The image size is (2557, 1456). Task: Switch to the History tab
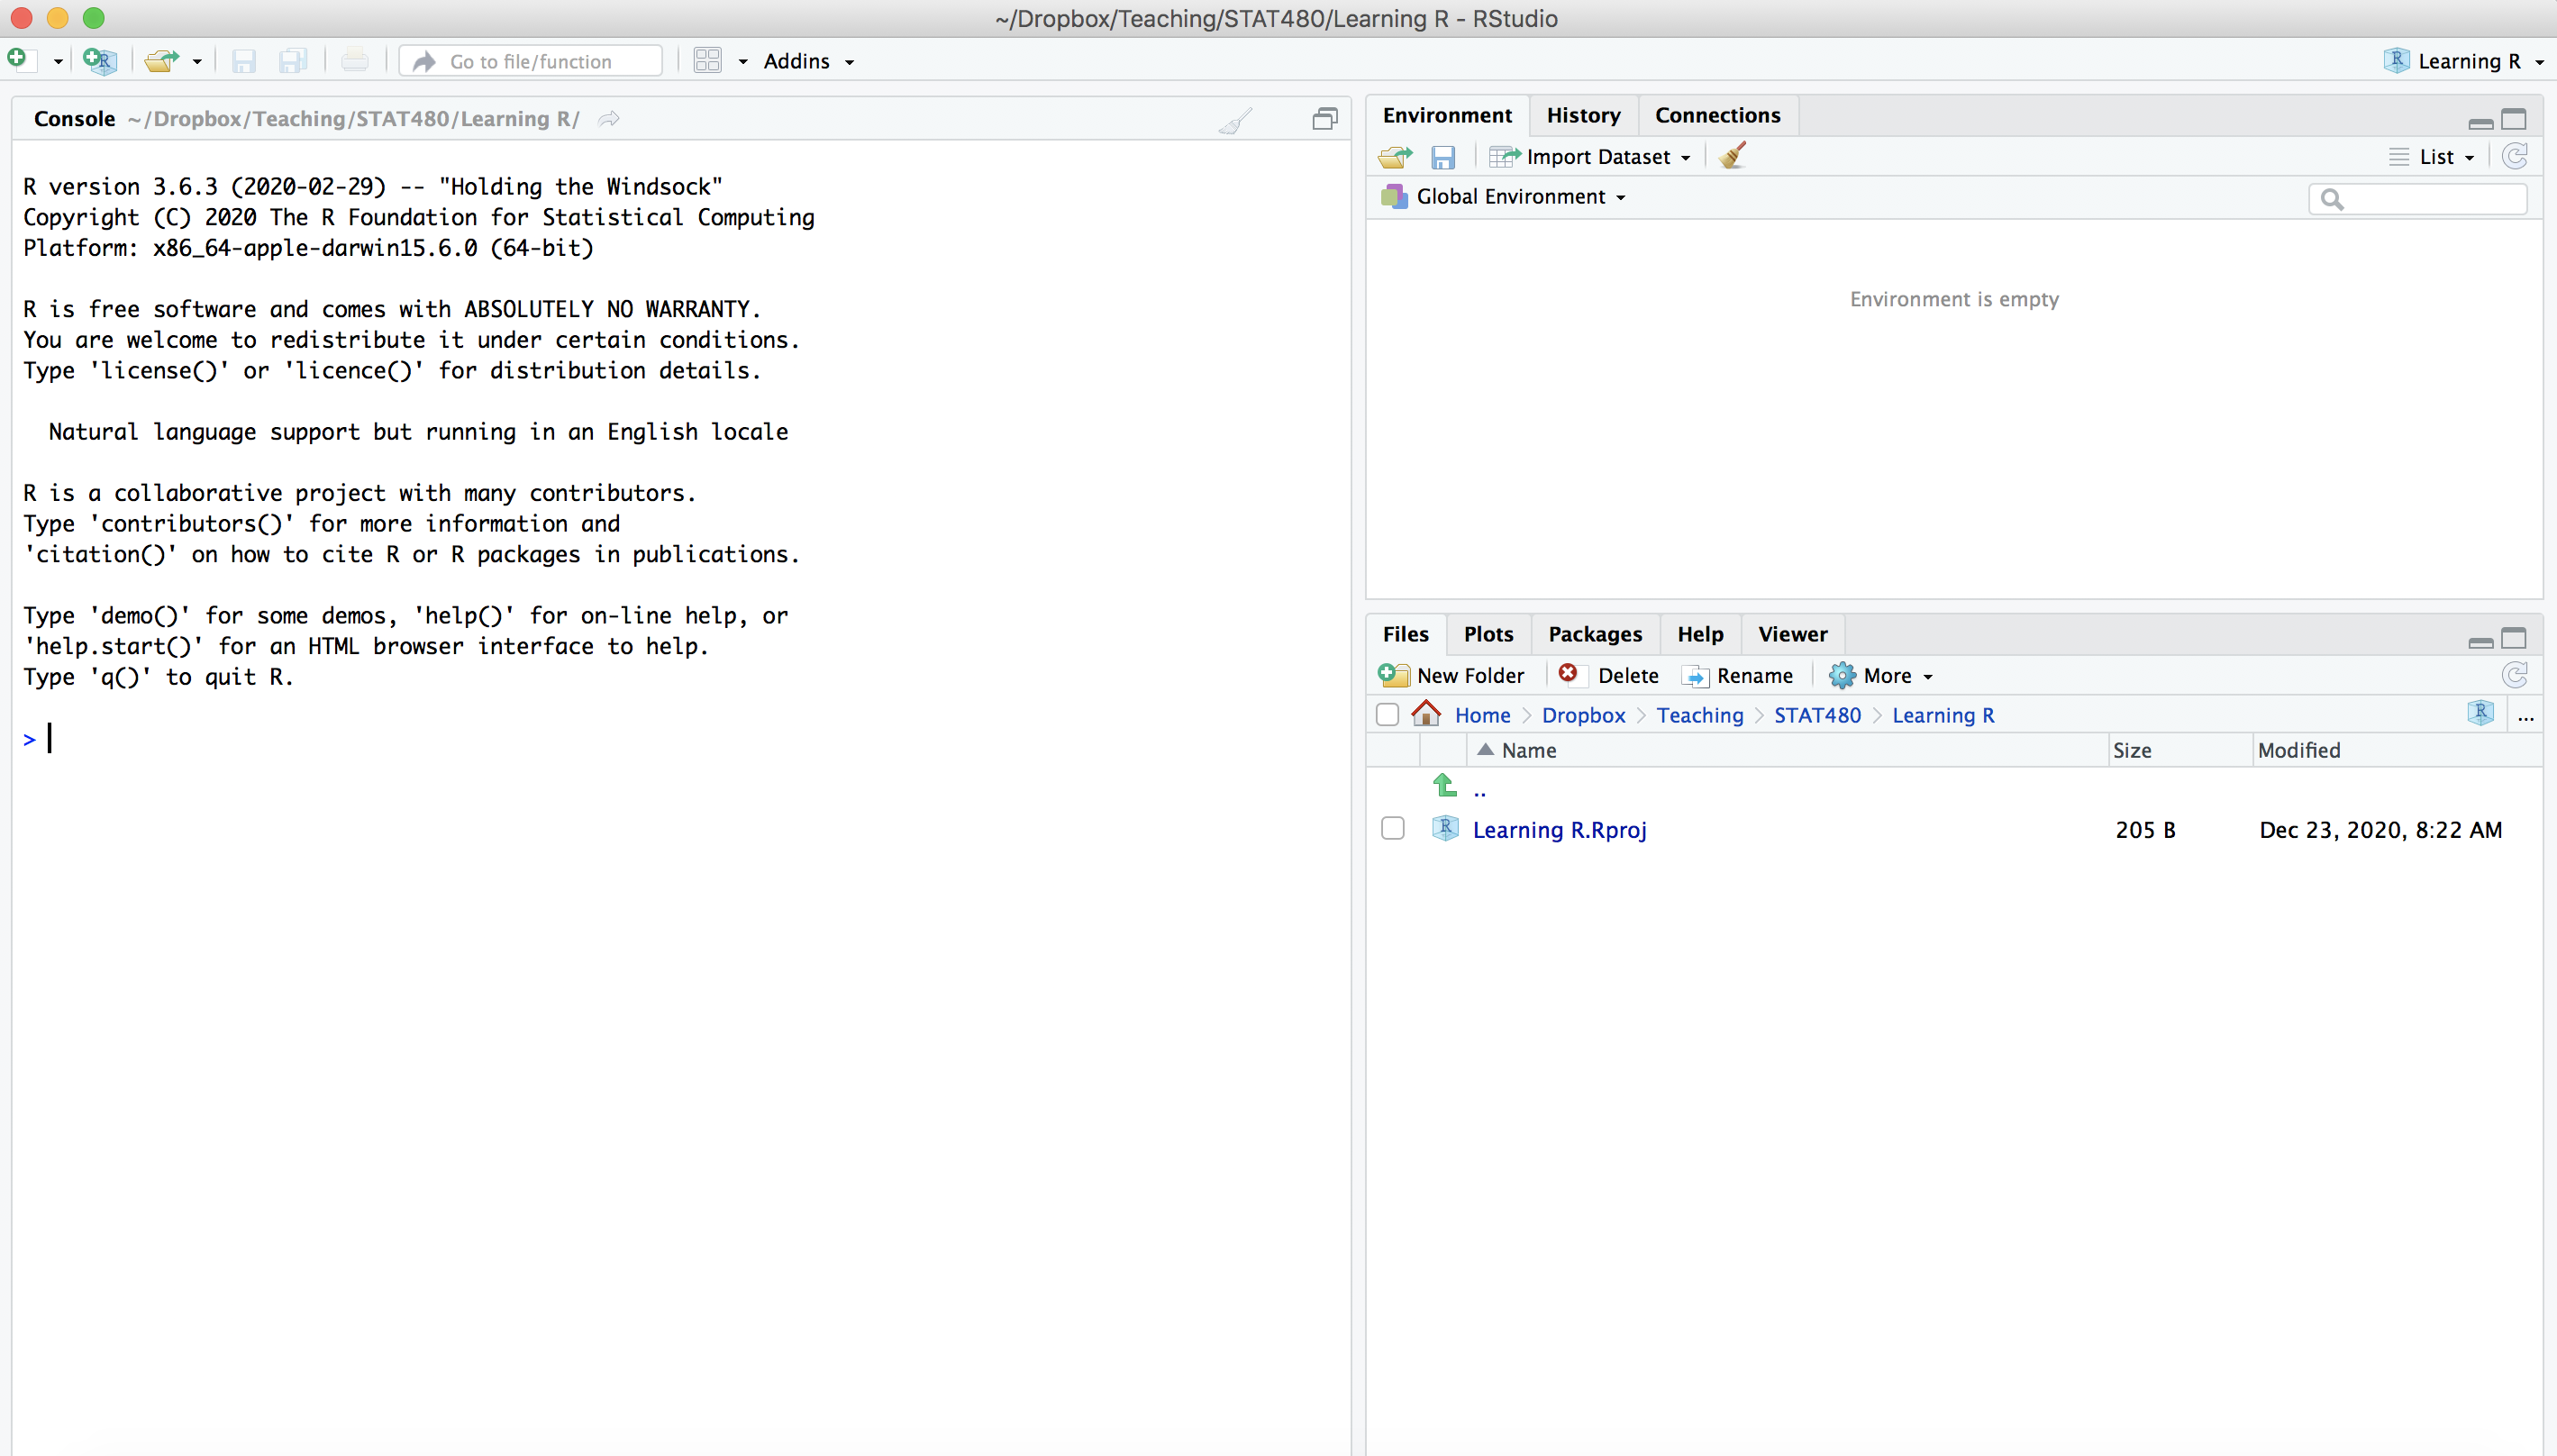click(1584, 115)
